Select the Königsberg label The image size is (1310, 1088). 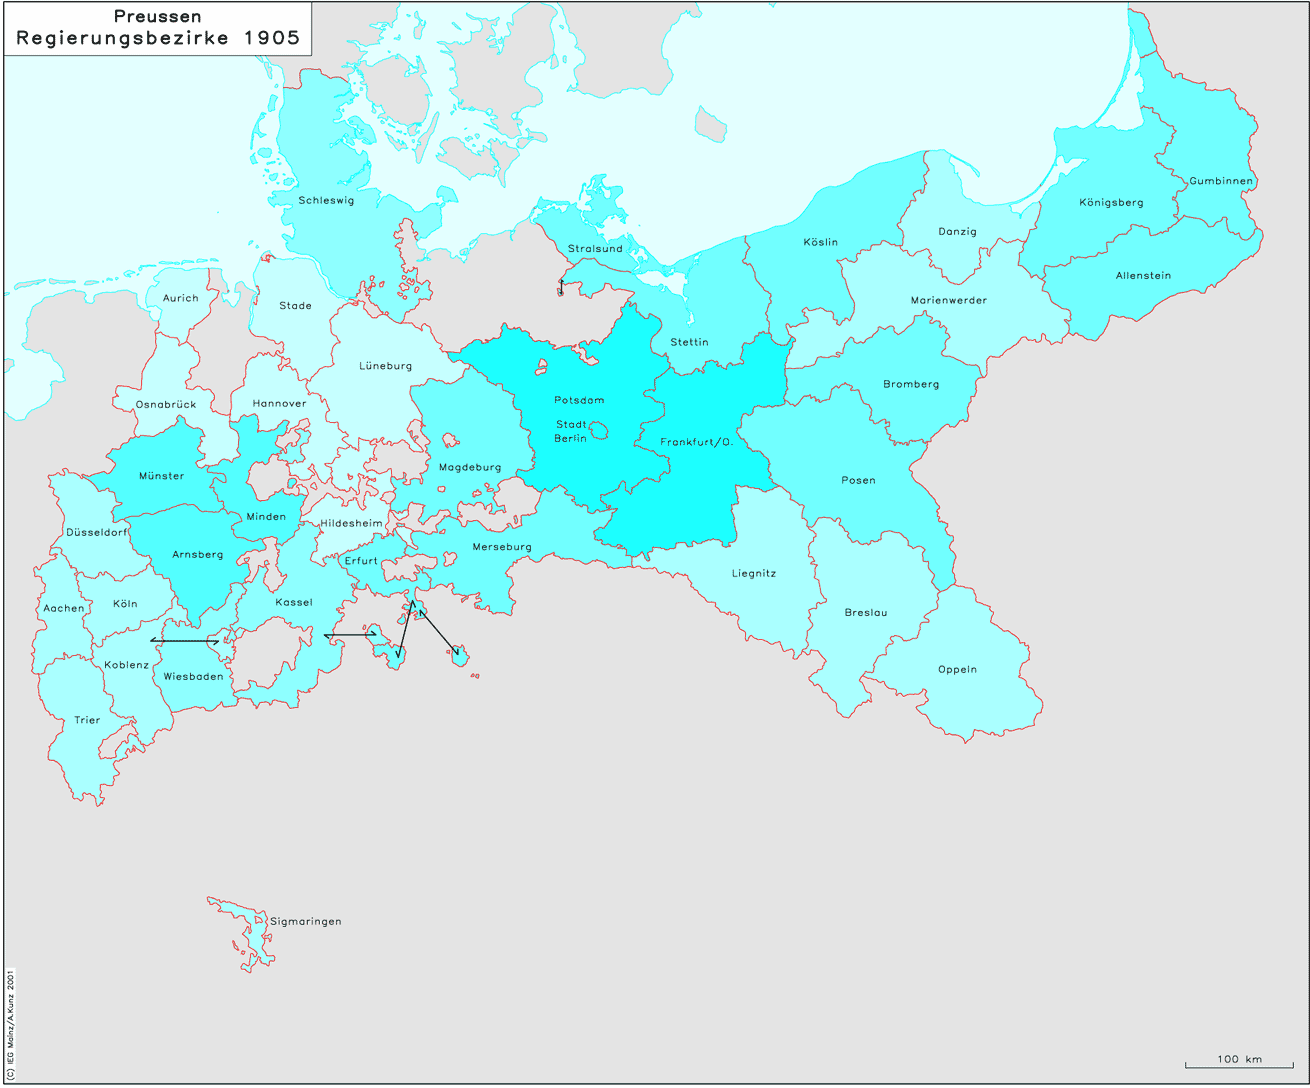click(x=1110, y=203)
